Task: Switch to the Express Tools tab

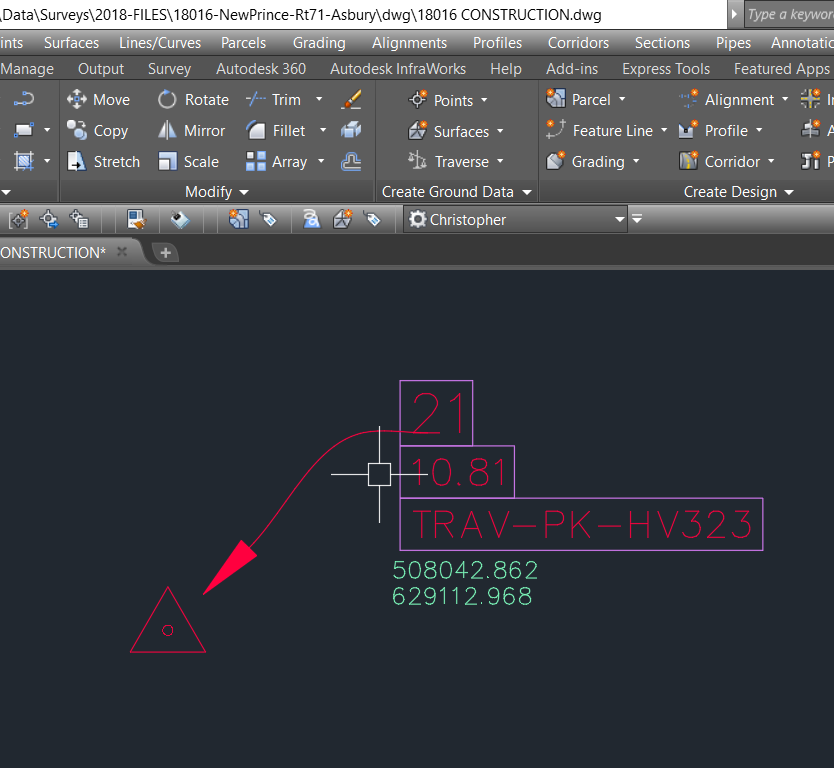Action: pyautogui.click(x=666, y=69)
